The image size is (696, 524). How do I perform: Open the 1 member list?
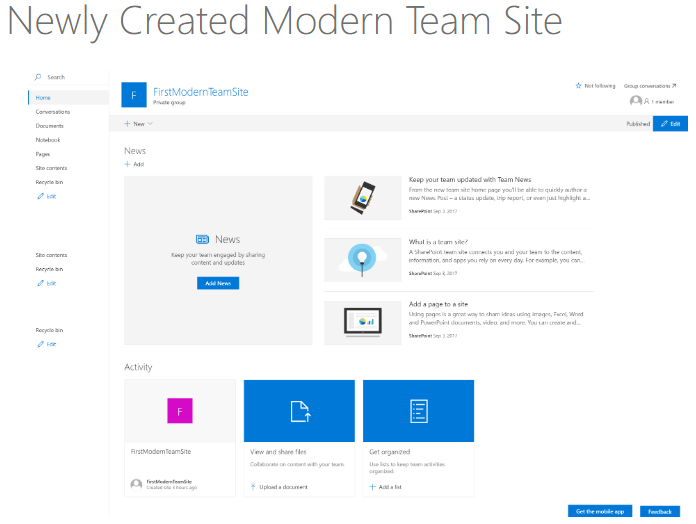tap(659, 102)
